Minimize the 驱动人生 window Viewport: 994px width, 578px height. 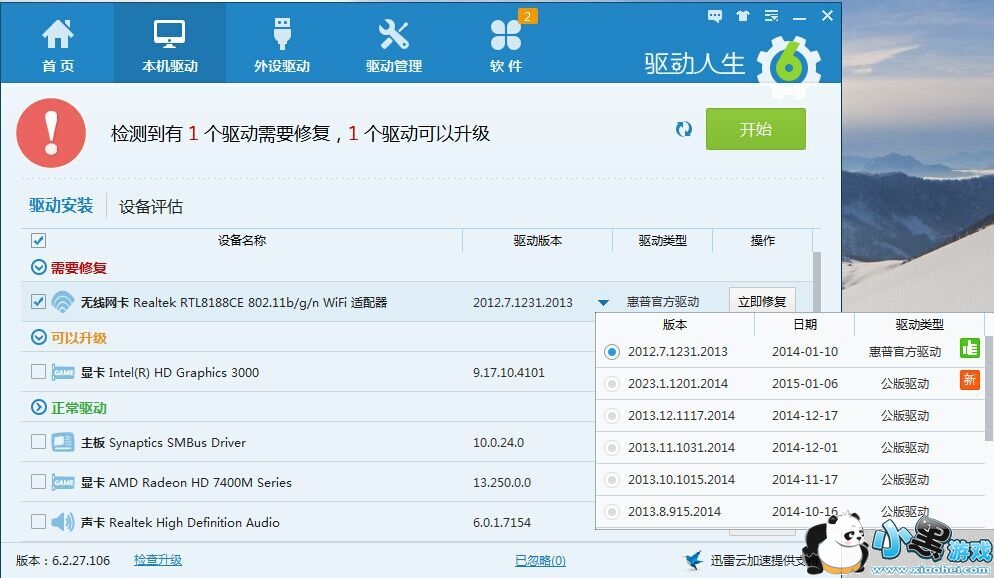[x=799, y=16]
